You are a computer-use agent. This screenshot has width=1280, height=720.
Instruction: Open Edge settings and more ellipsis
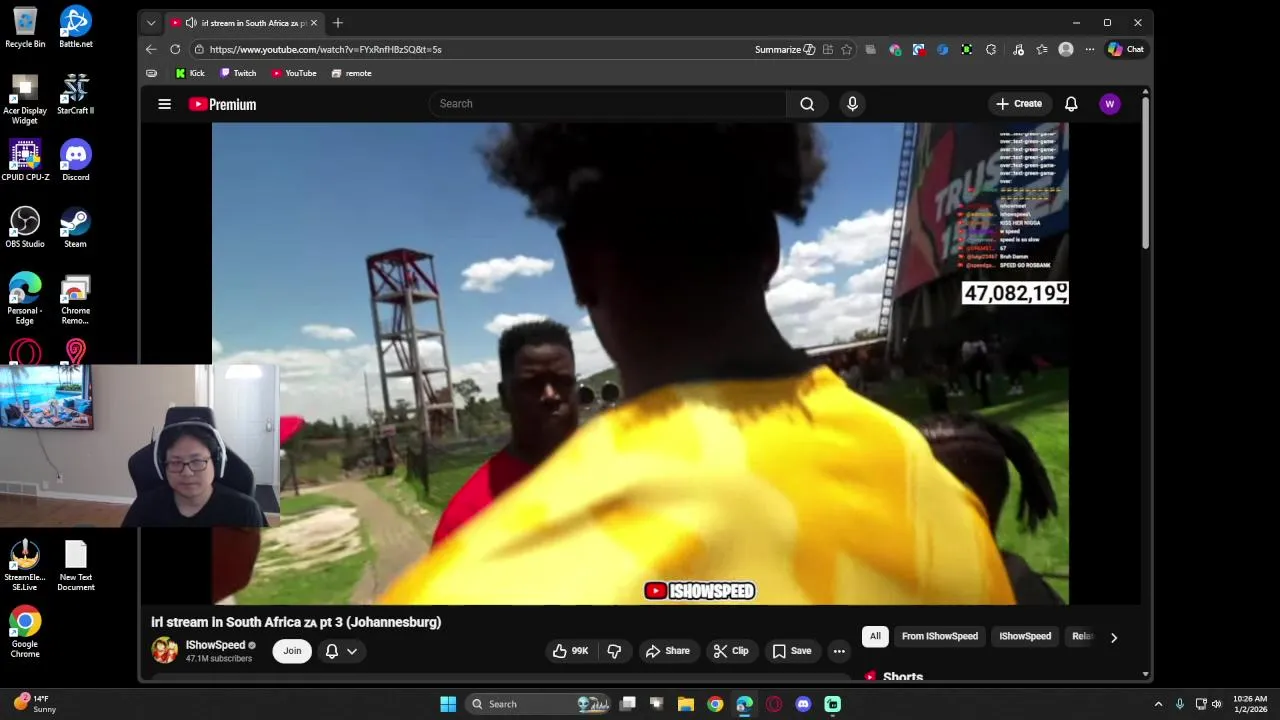click(x=1089, y=49)
